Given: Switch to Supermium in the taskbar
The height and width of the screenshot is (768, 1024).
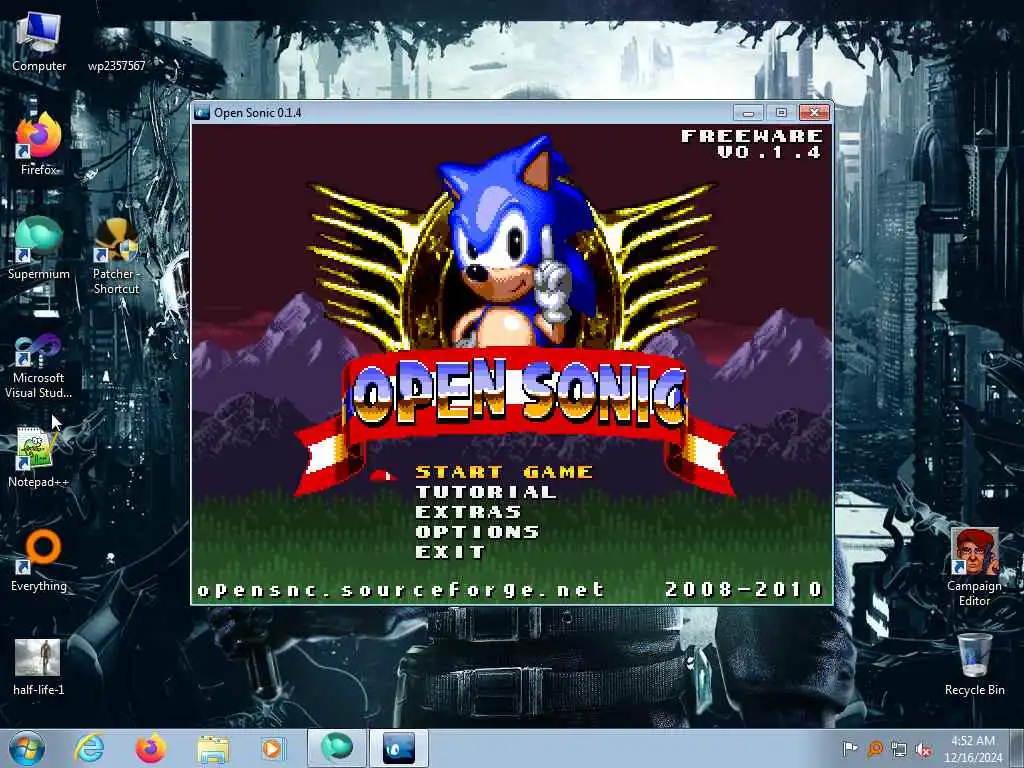Looking at the screenshot, I should 337,748.
